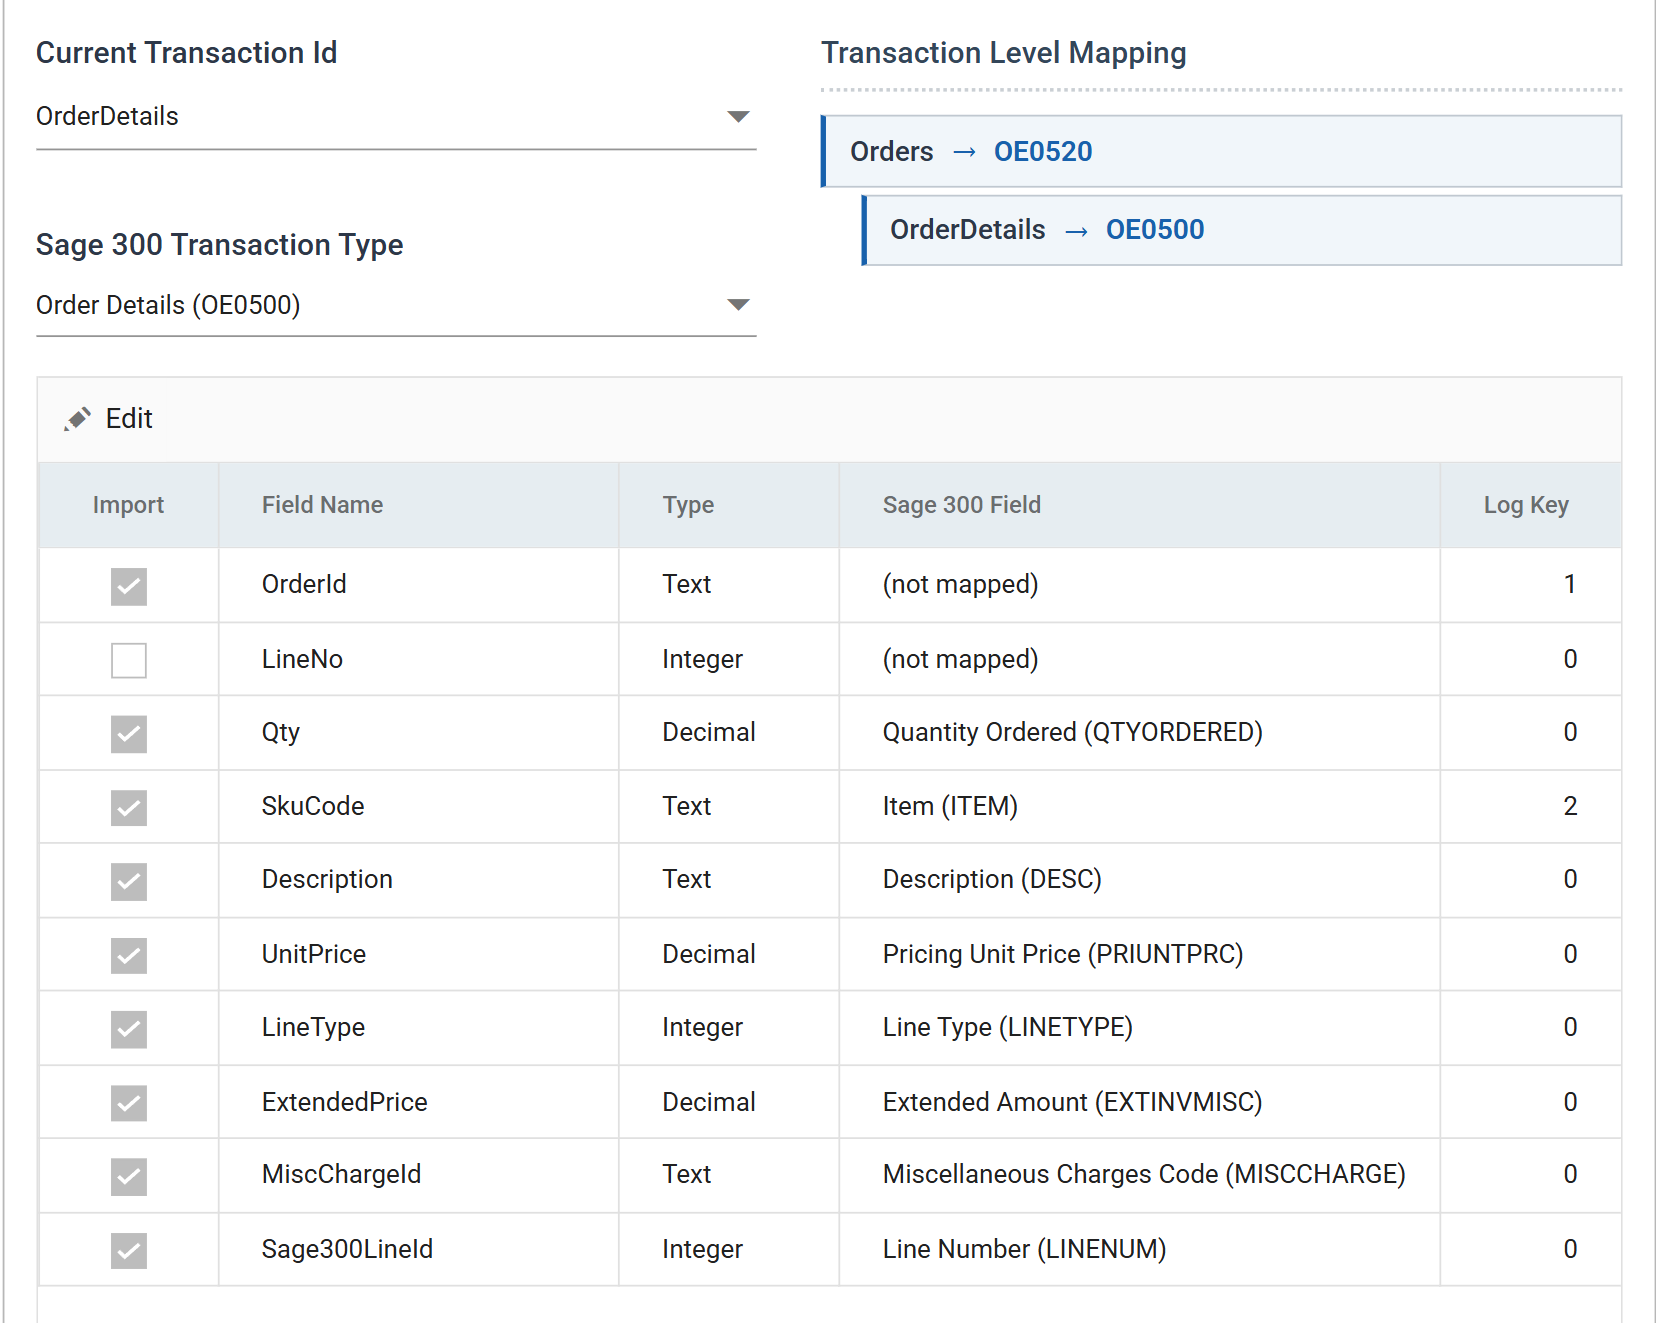Select the OrderDetails to OE0500 mapping row

(x=1241, y=231)
